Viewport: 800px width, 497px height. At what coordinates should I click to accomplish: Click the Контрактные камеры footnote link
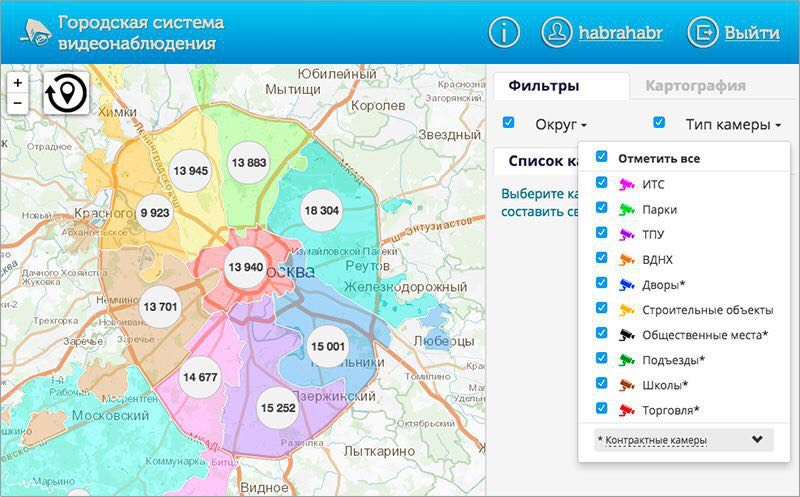point(656,440)
